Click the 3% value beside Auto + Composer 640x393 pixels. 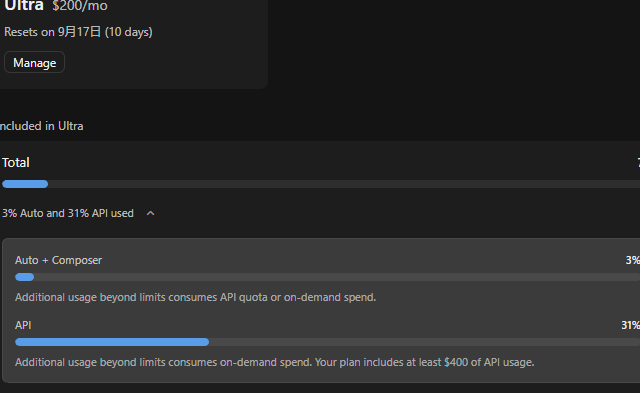[x=633, y=260]
